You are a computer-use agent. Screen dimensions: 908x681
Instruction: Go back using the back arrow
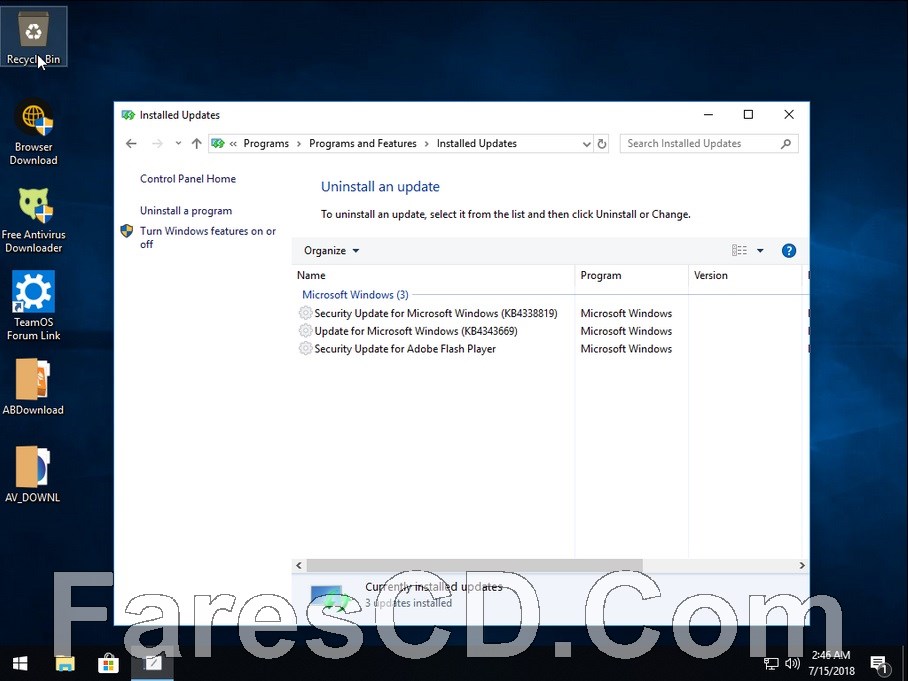pos(131,144)
